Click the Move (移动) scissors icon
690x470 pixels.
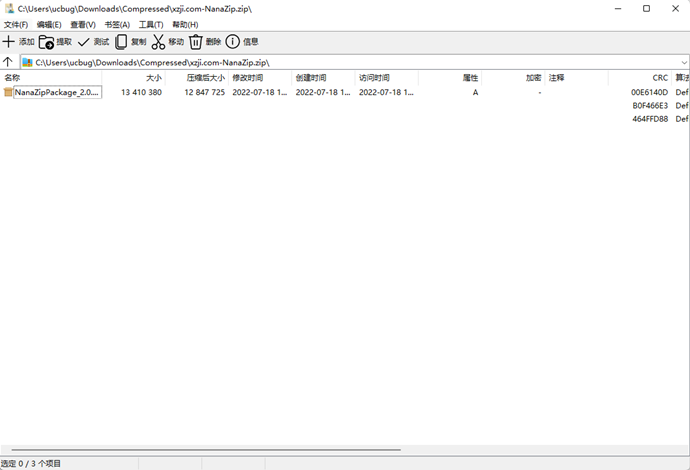(158, 42)
